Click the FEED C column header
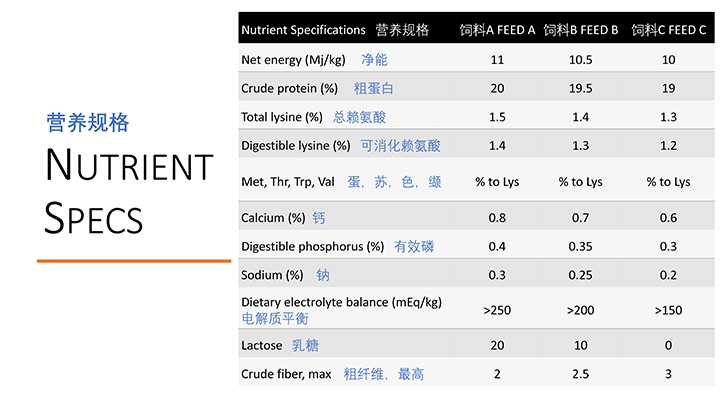This screenshot has height=405, width=720. (667, 30)
